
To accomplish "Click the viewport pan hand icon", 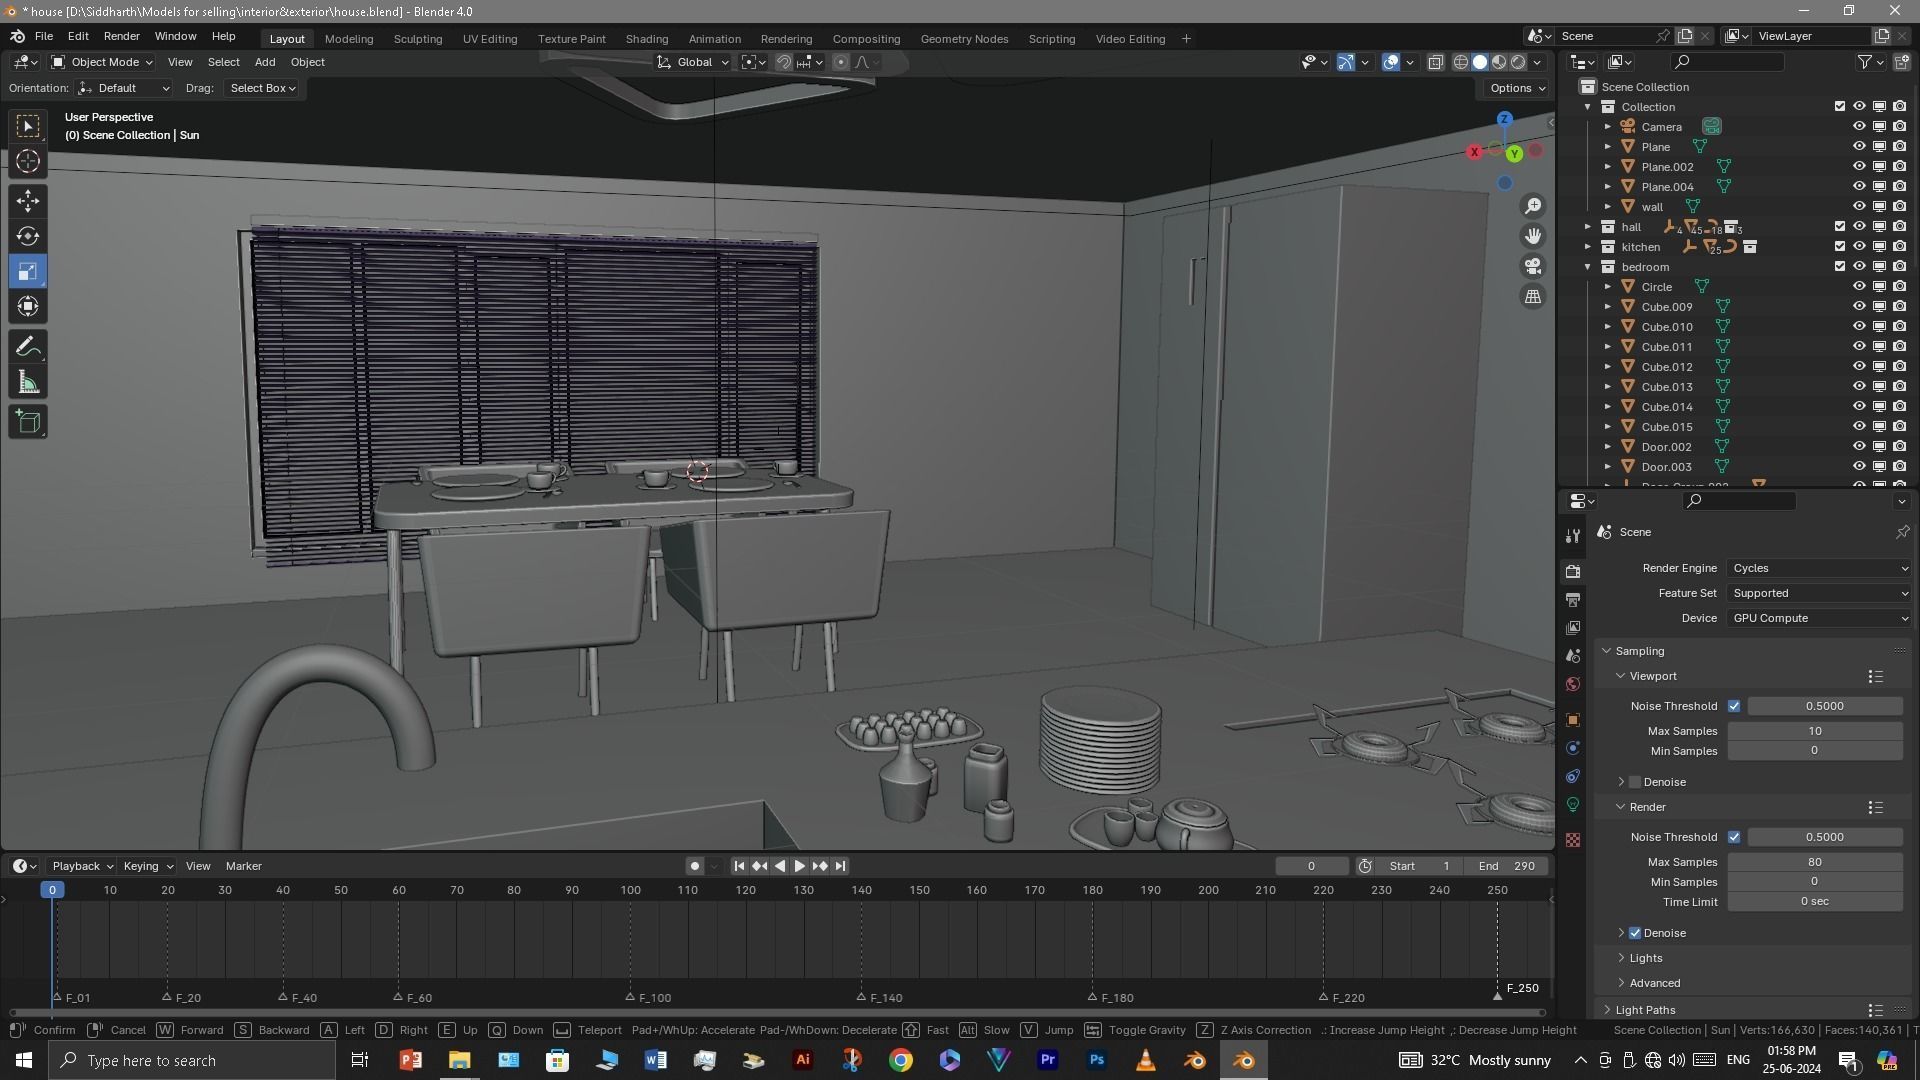I will click(1533, 236).
